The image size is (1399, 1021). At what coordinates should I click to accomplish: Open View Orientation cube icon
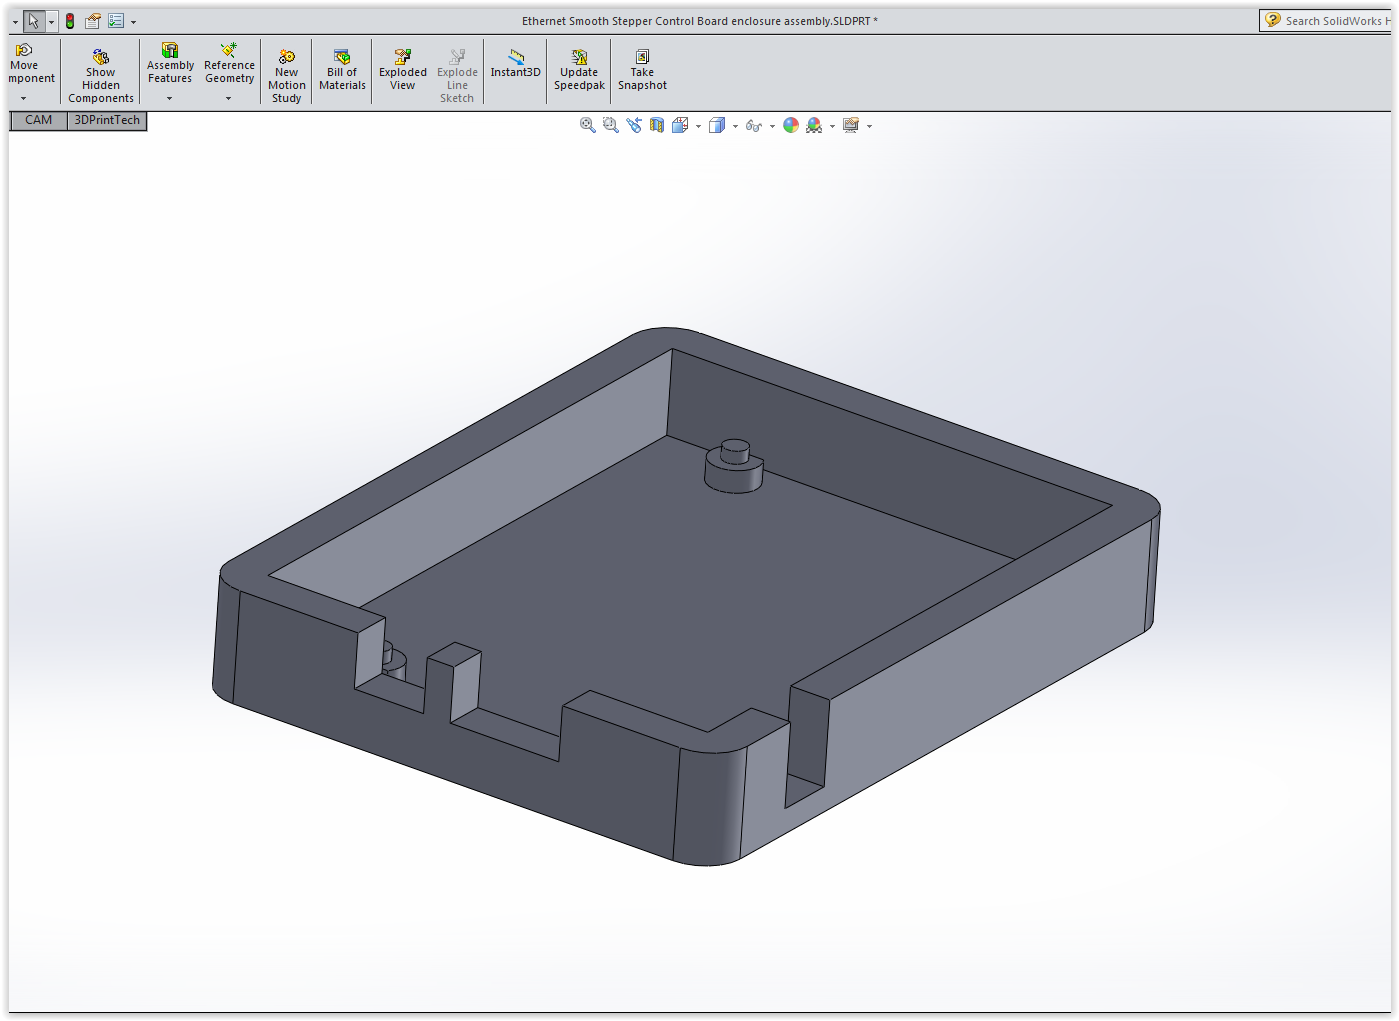click(680, 125)
